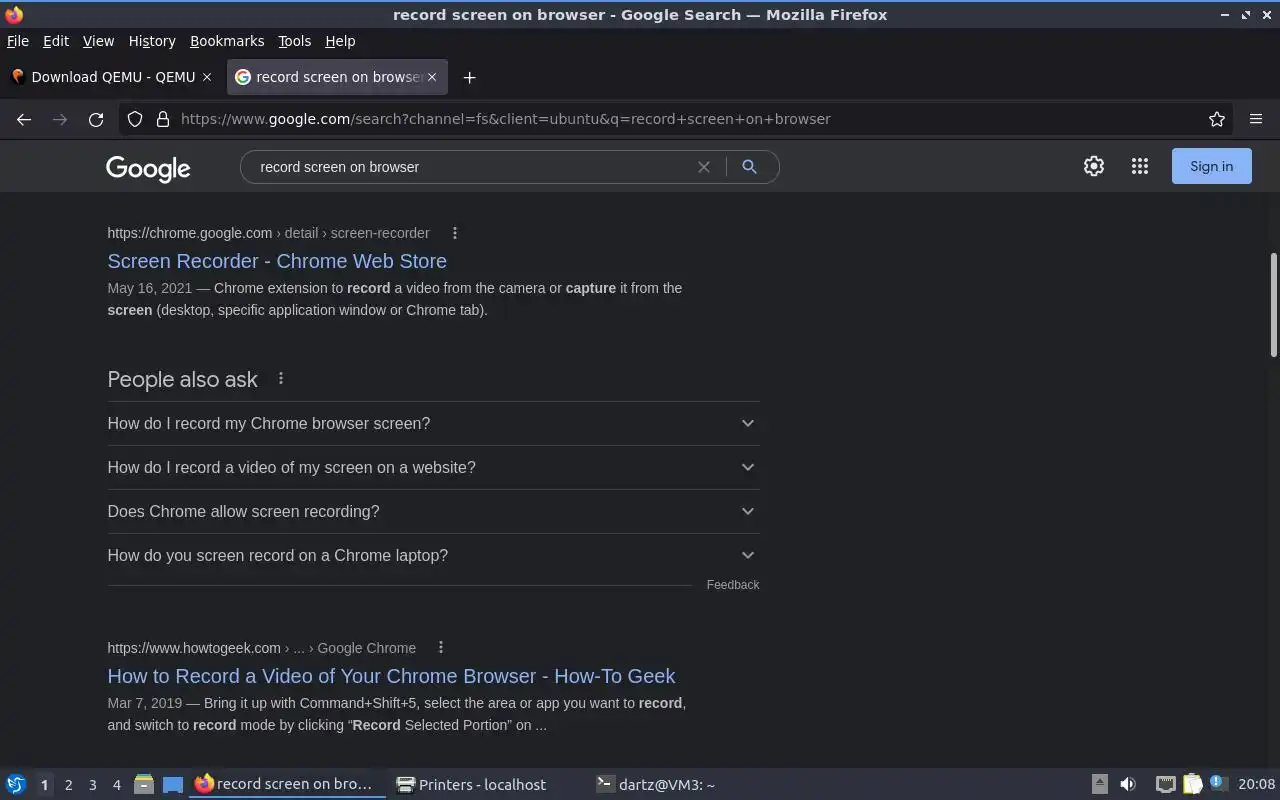
Task: Open Google quick settings gear
Action: (1094, 166)
